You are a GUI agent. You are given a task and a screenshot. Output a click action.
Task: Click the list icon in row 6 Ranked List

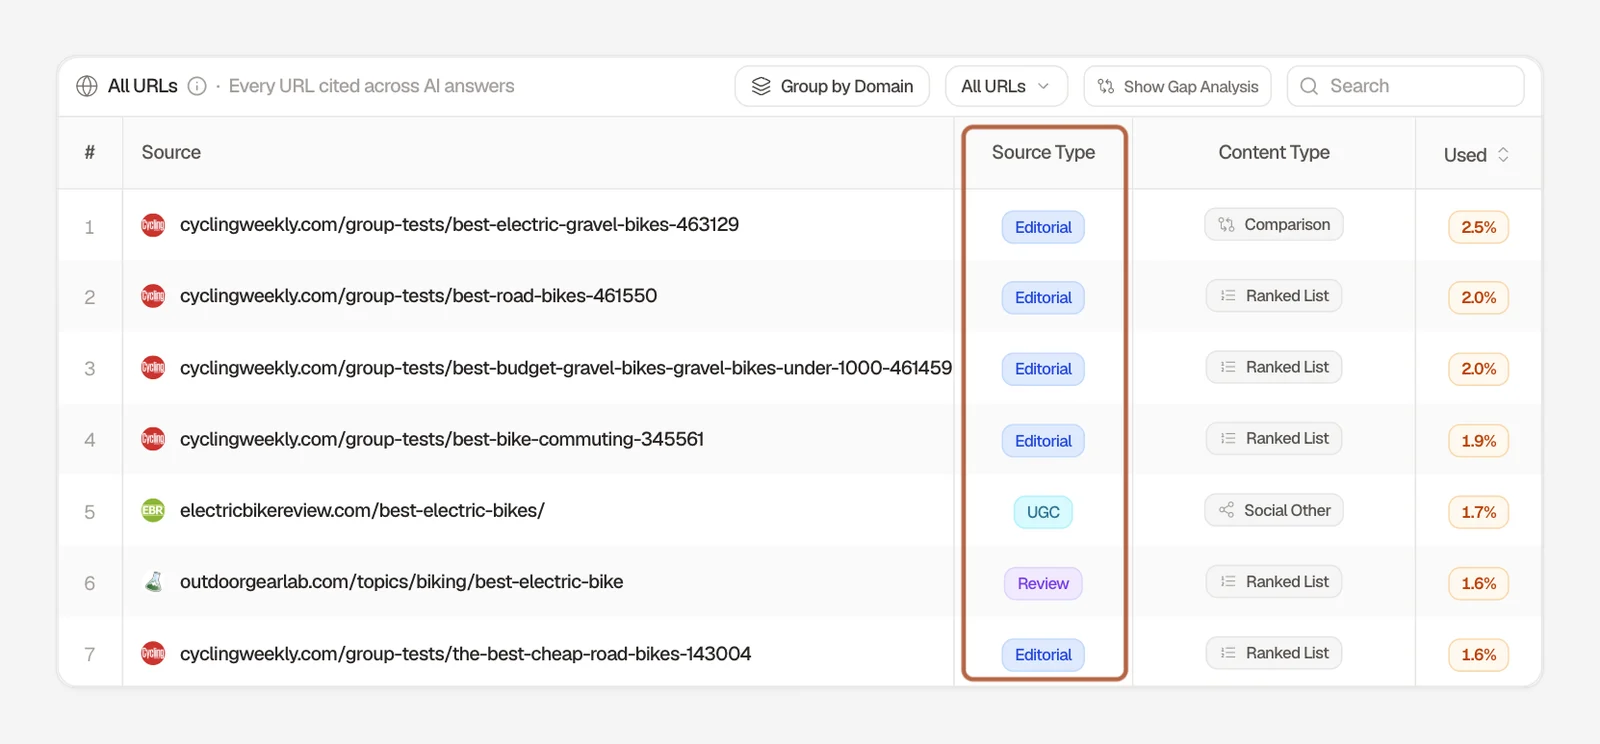coord(1228,582)
